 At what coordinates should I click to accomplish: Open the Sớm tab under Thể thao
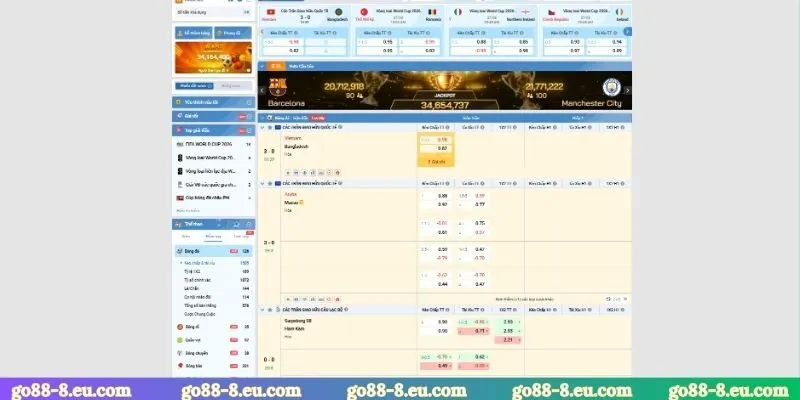pyautogui.click(x=186, y=236)
